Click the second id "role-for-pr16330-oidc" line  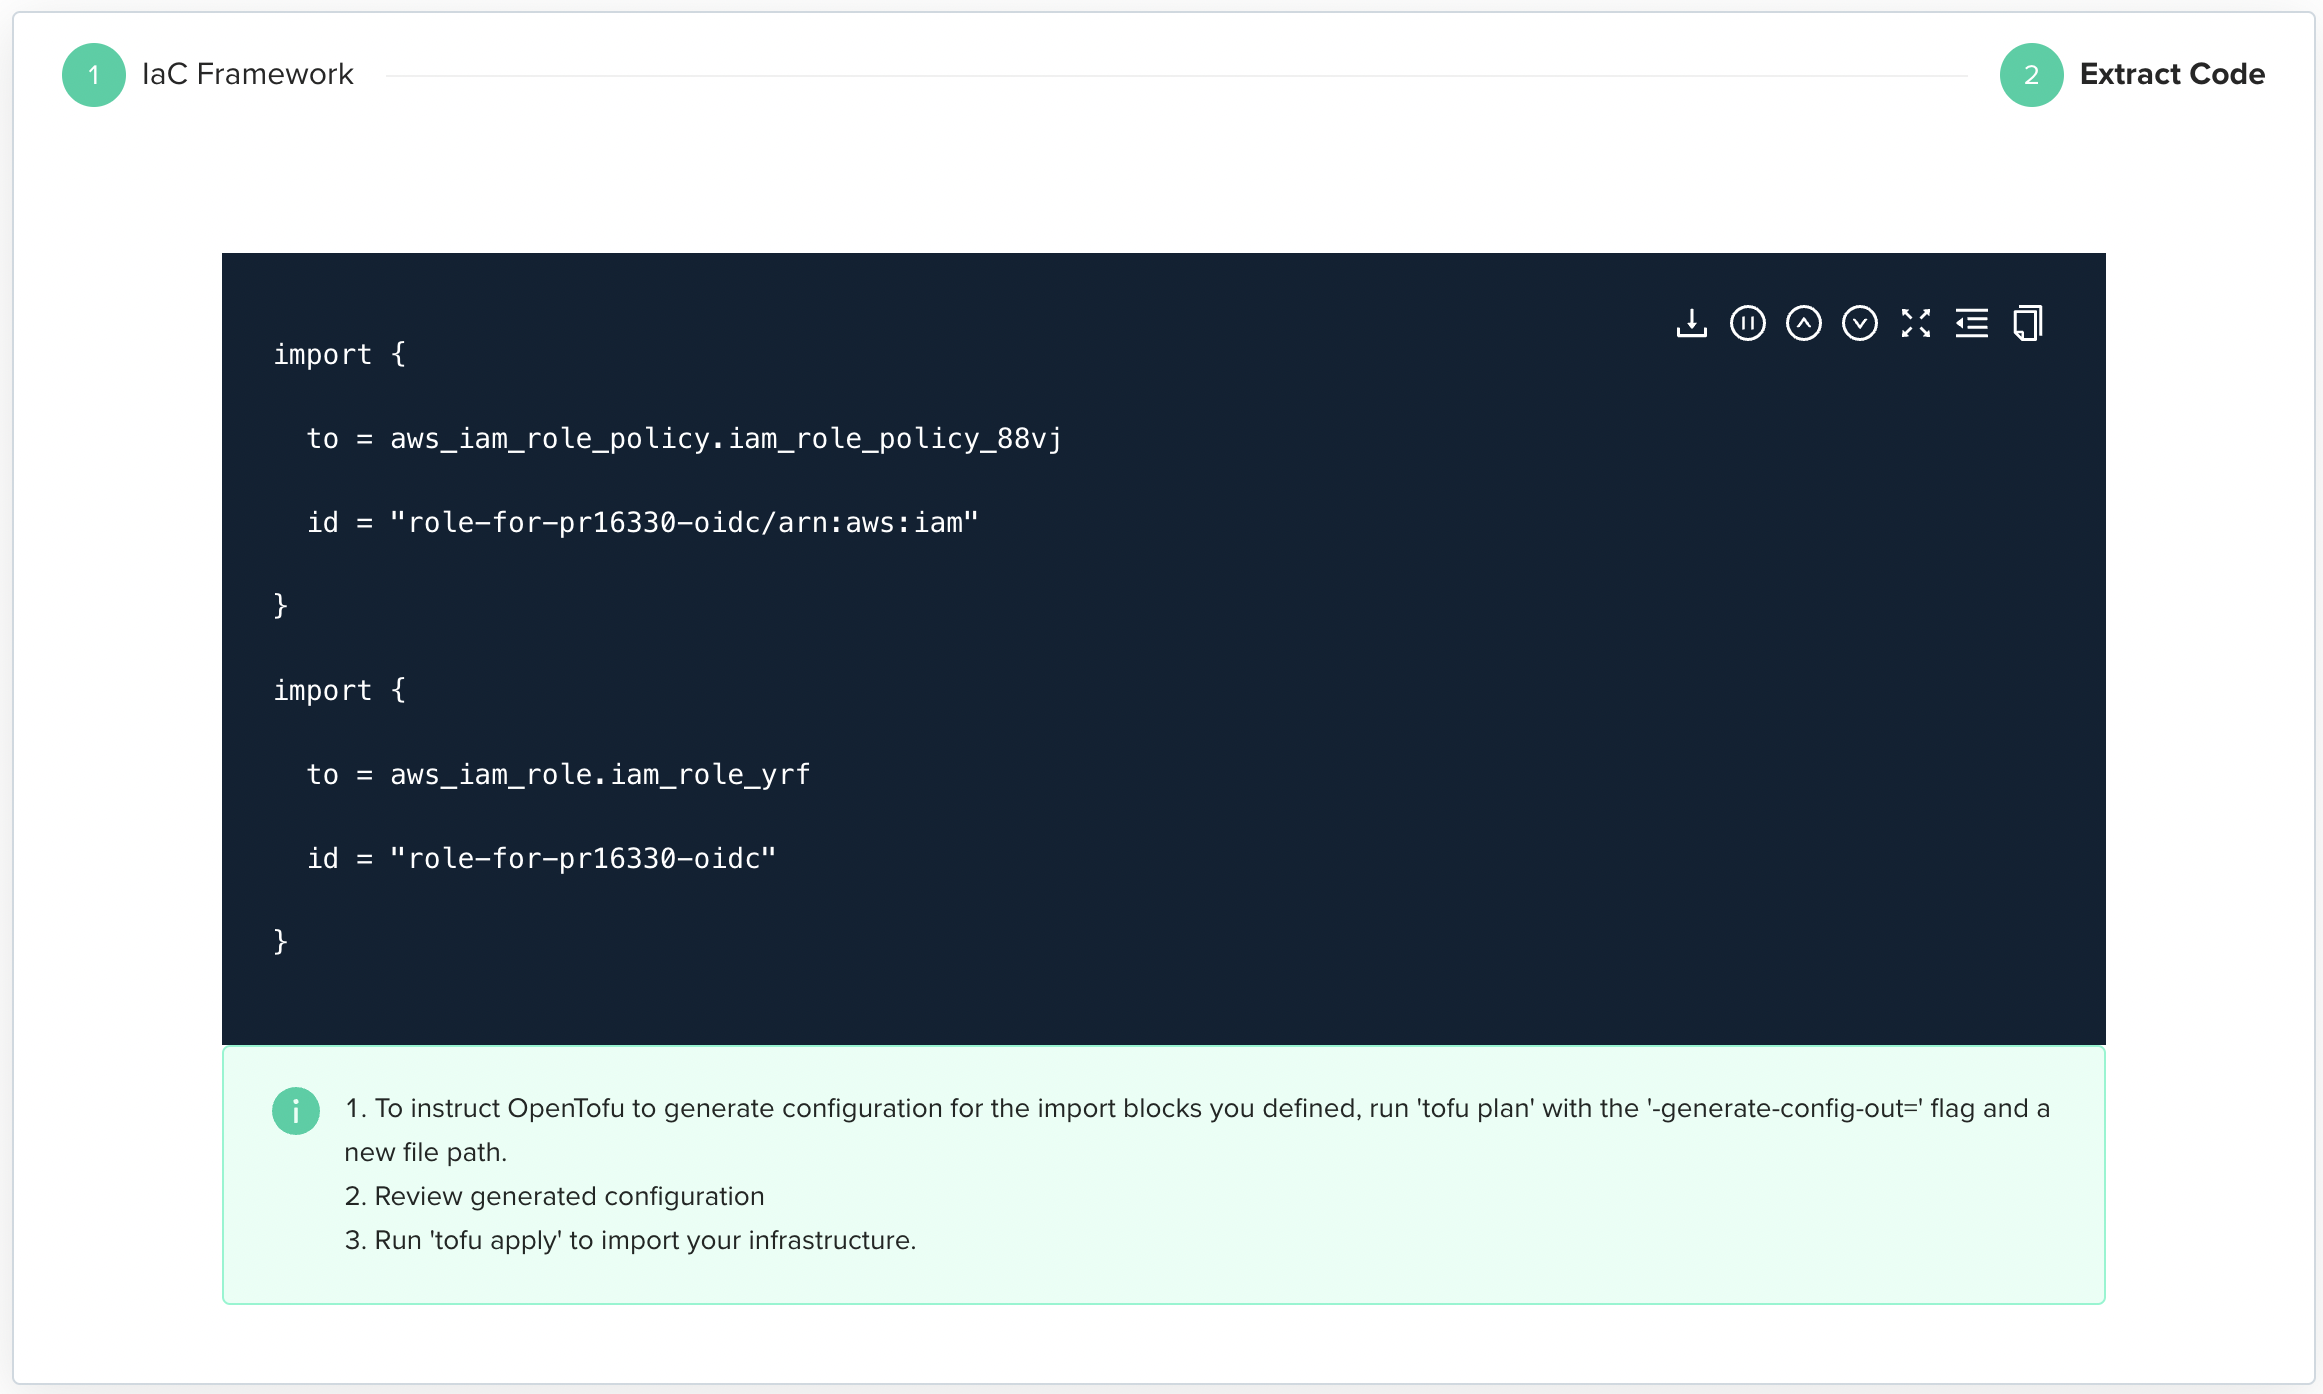tap(541, 858)
